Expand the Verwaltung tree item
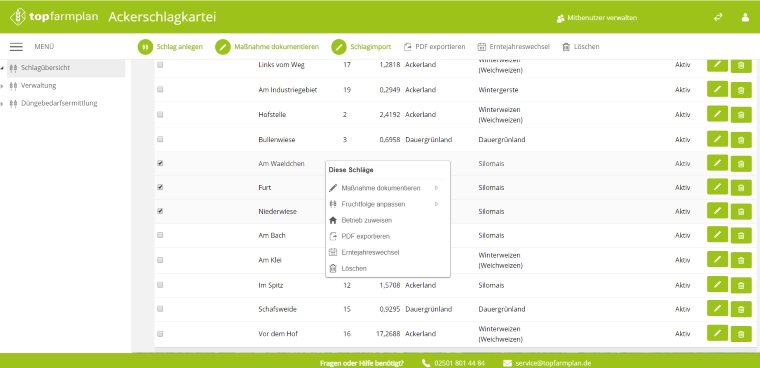Image resolution: width=760 pixels, height=368 pixels. pos(2,86)
